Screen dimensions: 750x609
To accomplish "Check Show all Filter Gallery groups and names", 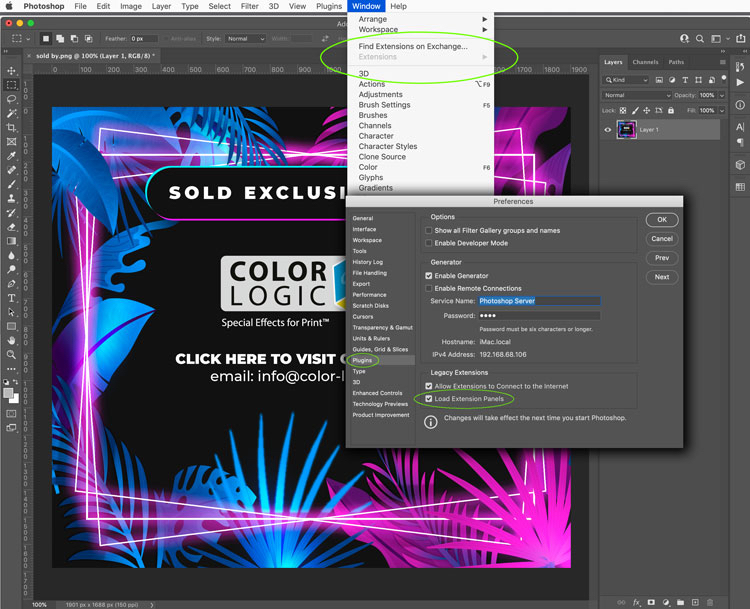I will pyautogui.click(x=429, y=231).
